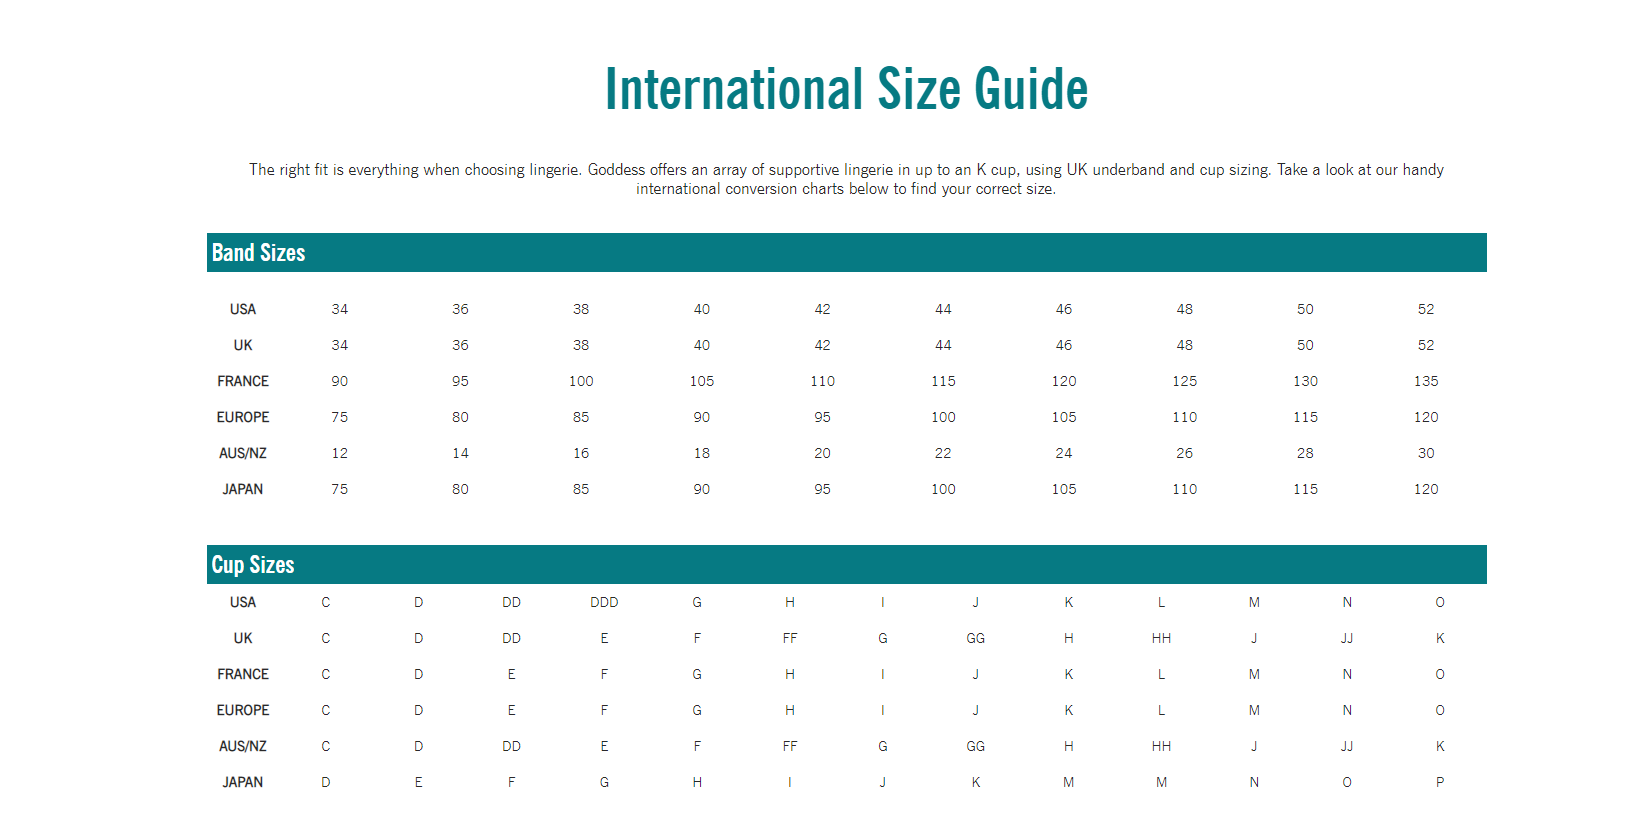The image size is (1650, 815).
Task: Click the EUROPE row label in Cup Sizes
Action: click(243, 710)
